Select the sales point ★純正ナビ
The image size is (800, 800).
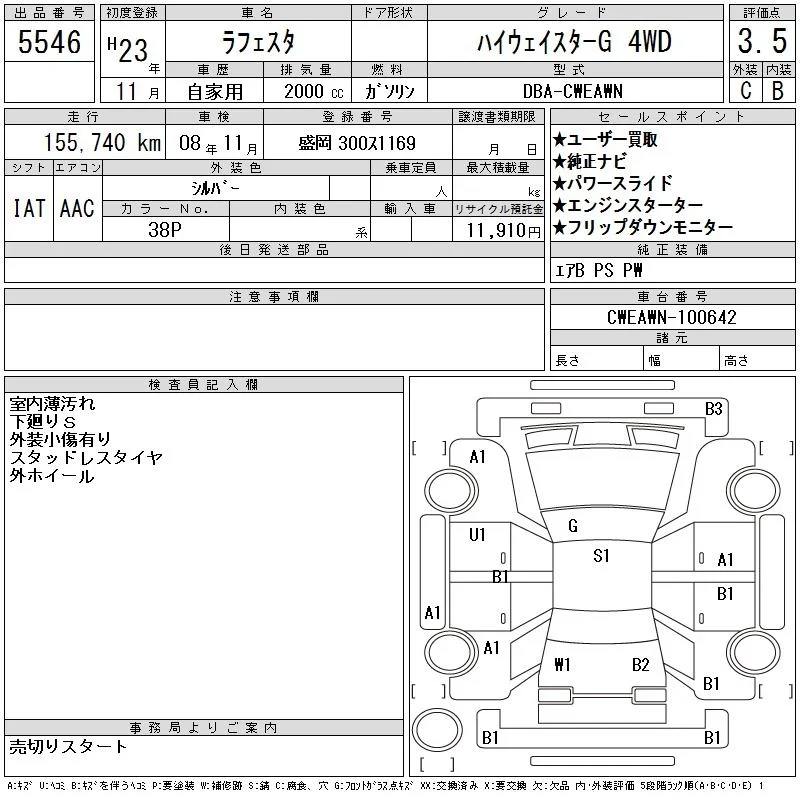click(x=589, y=161)
